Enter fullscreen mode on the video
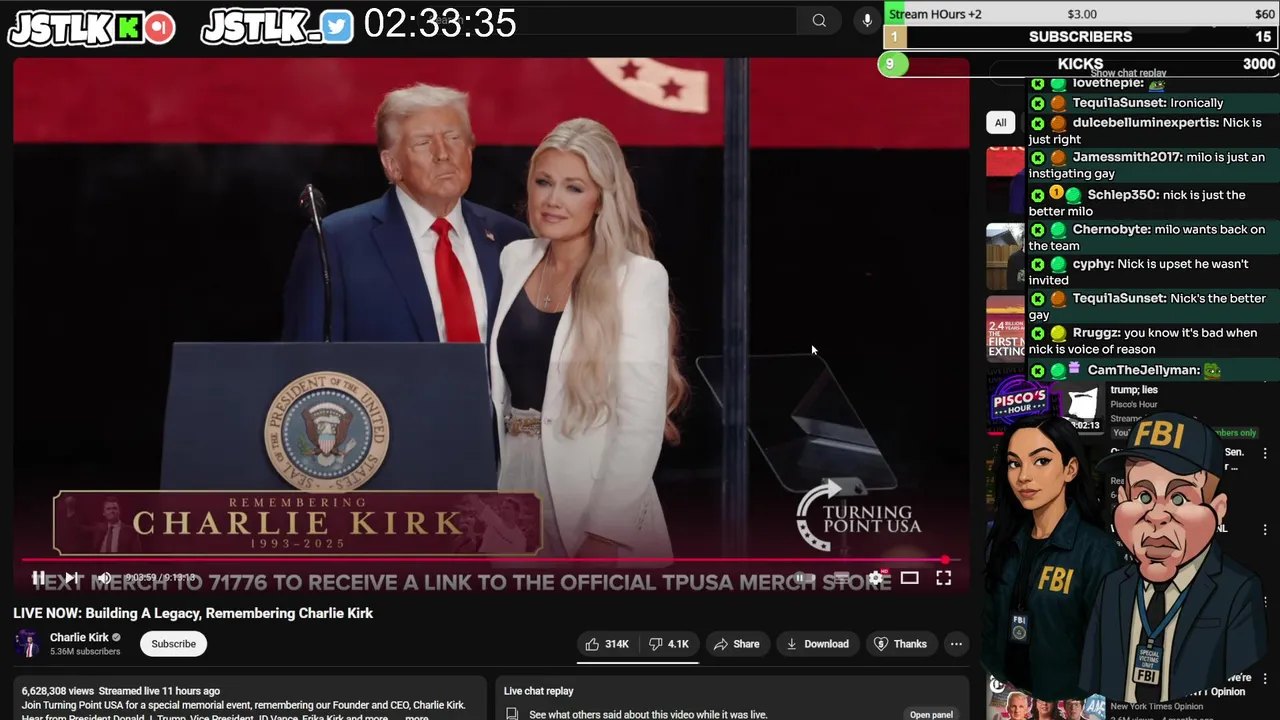 click(943, 578)
